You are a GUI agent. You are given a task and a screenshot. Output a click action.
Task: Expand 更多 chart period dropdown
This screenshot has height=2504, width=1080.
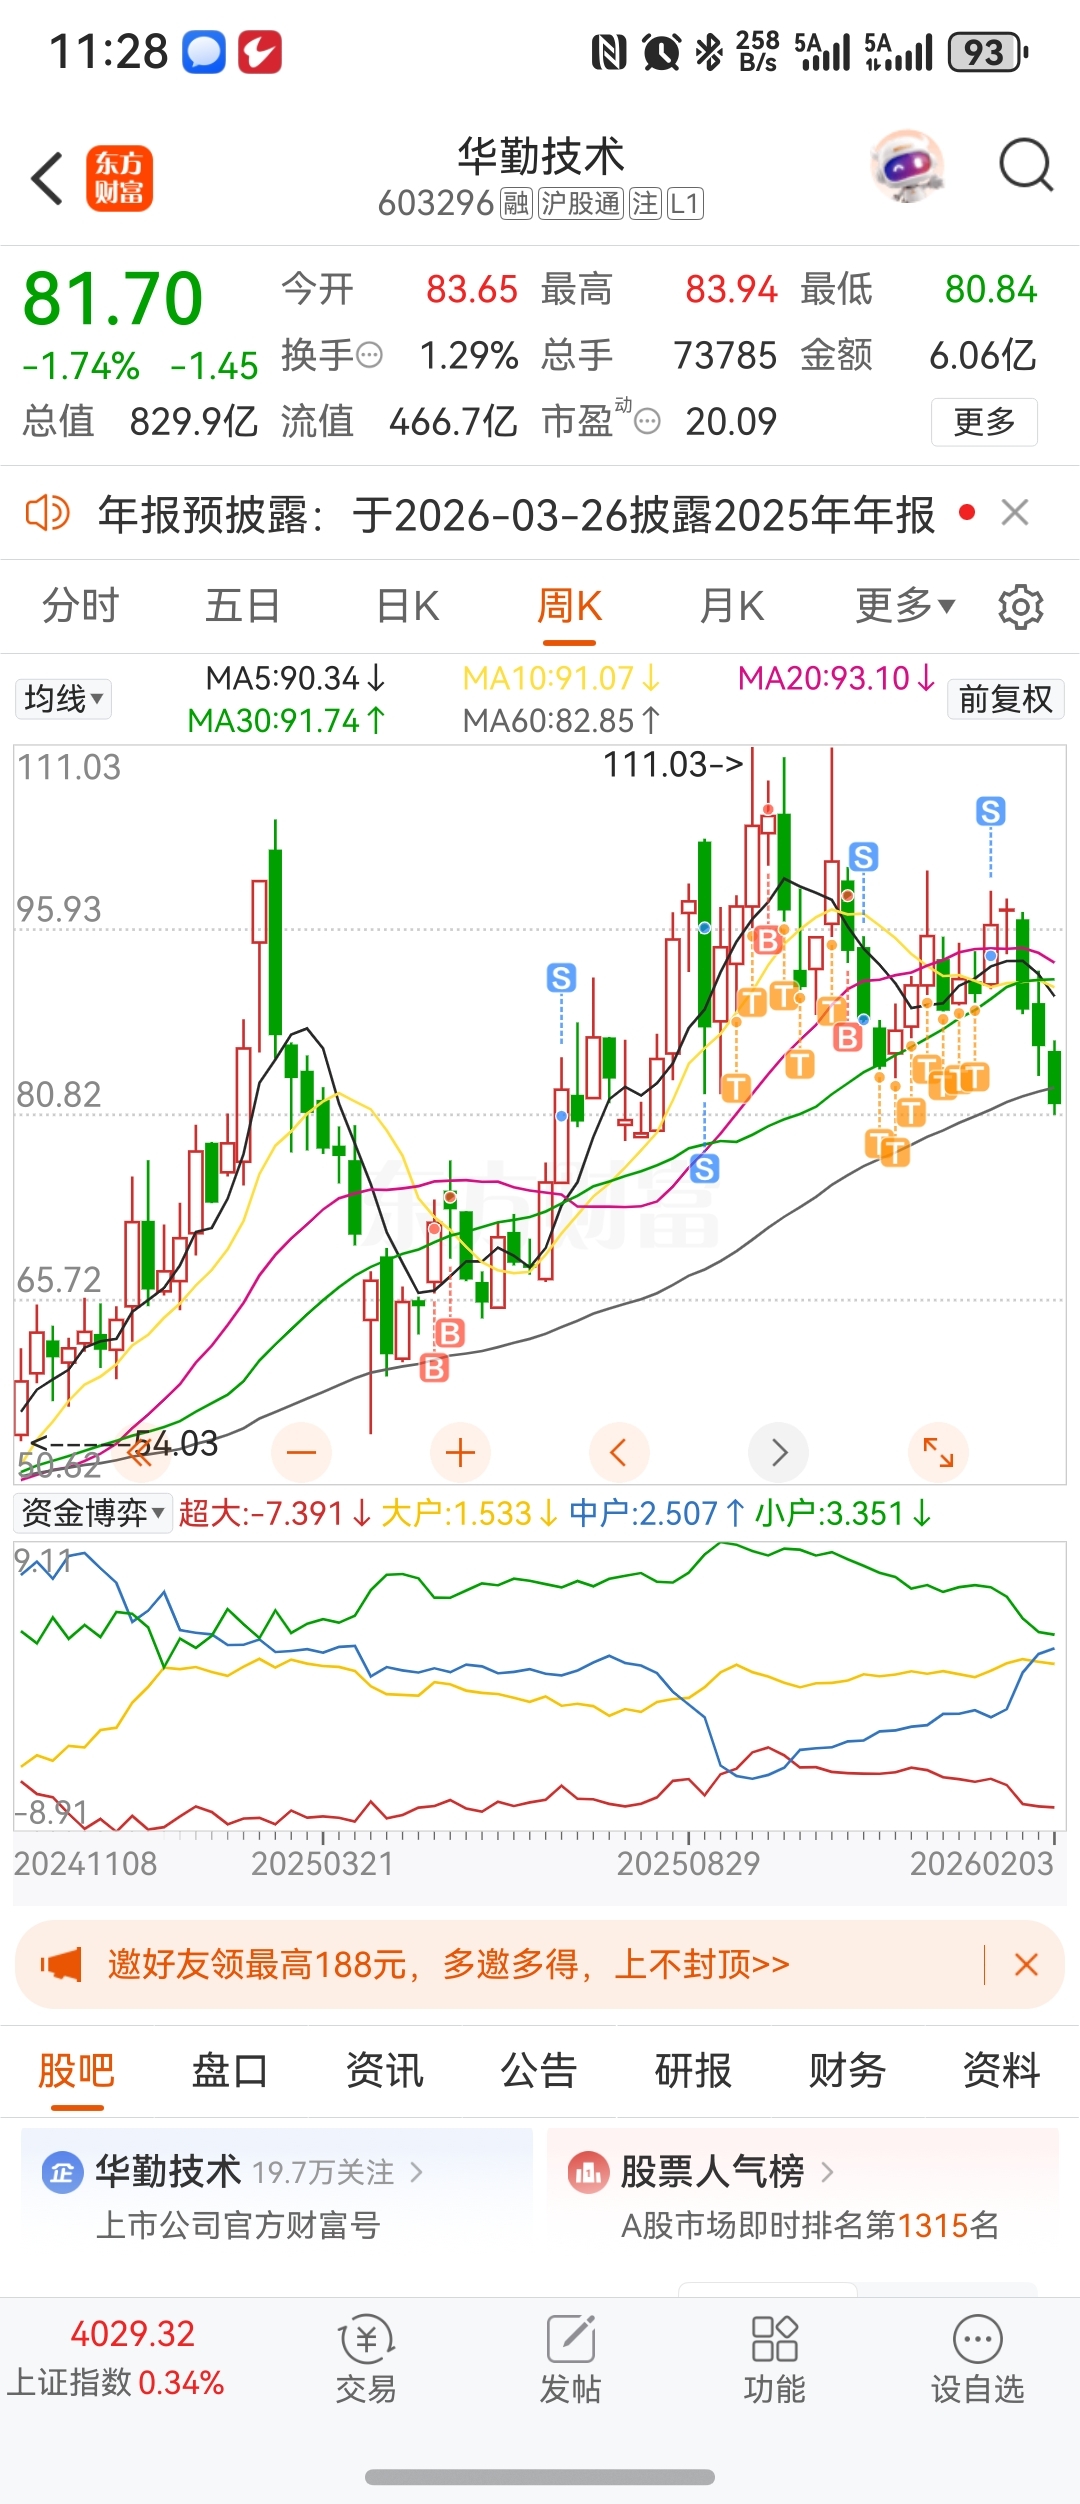click(x=905, y=606)
